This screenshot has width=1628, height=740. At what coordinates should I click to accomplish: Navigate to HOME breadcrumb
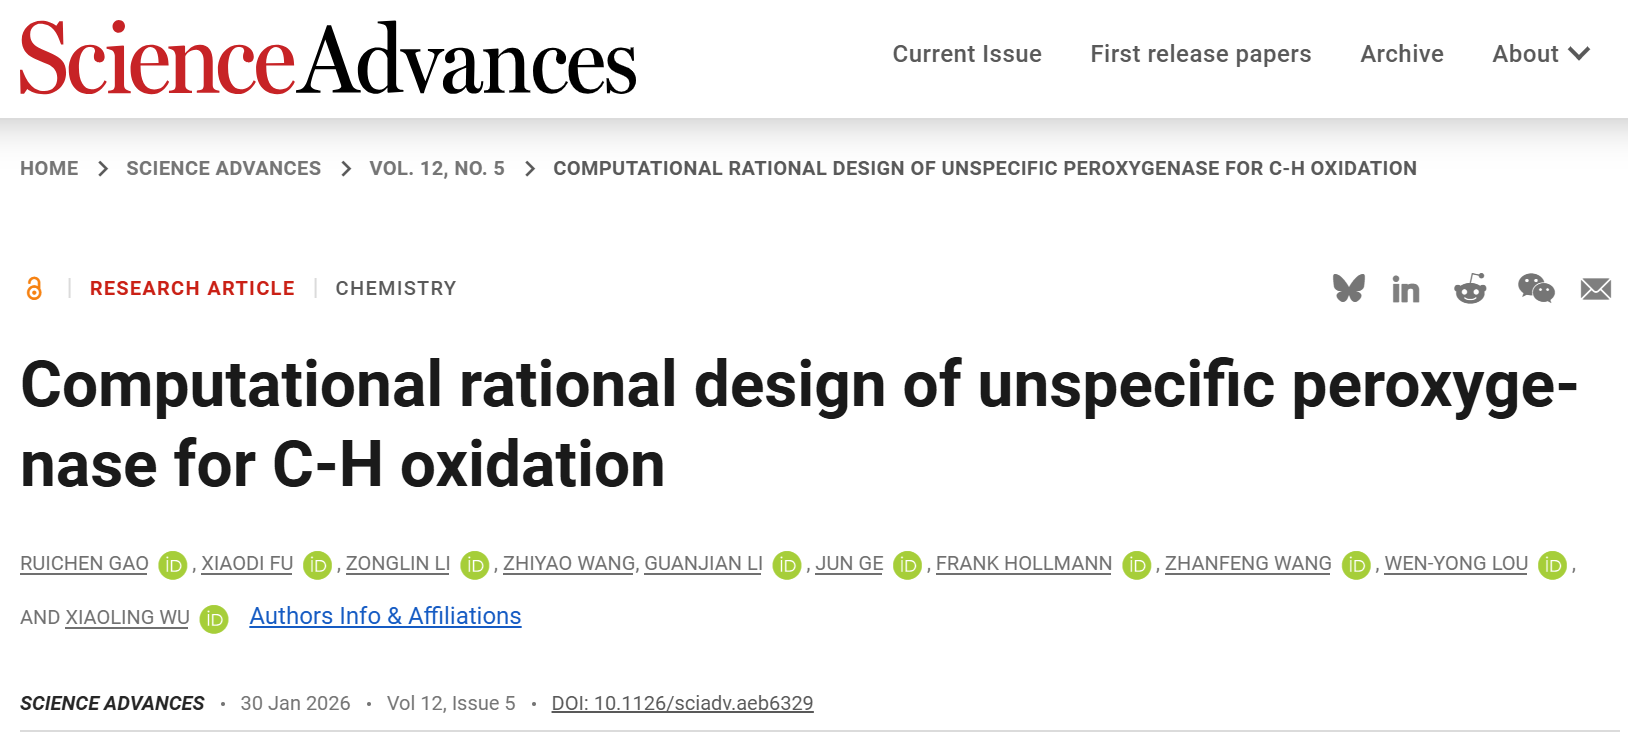(x=49, y=168)
